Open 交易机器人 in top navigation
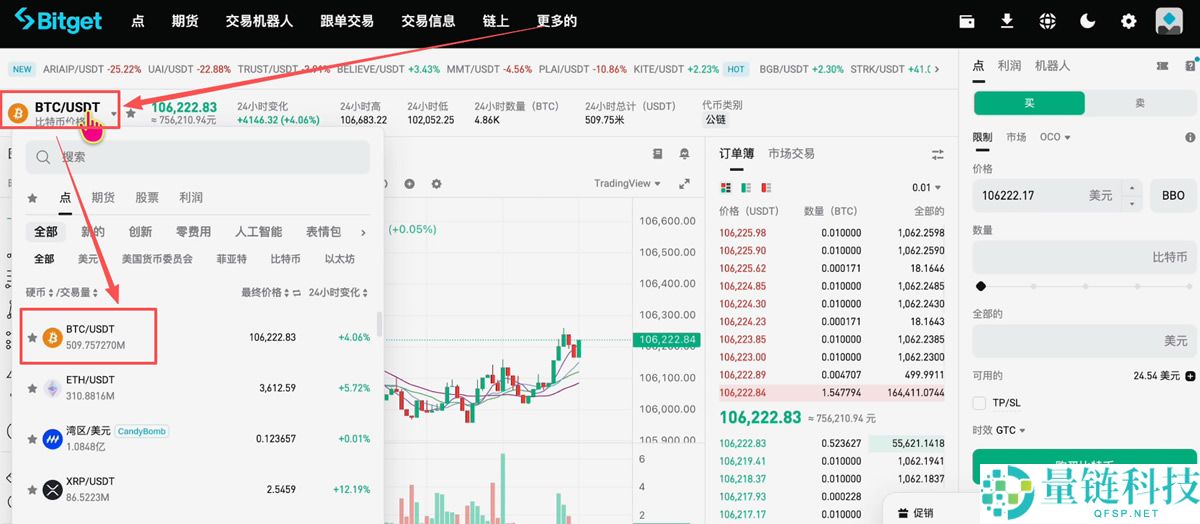 coord(259,21)
